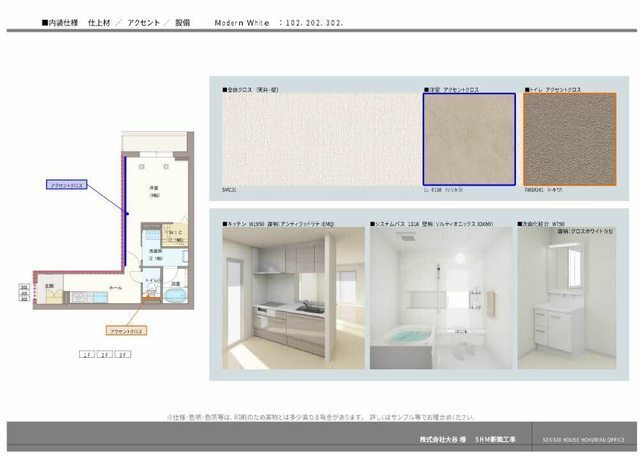Screen dimensions: 640x457
Task: Click the white overall wall cloth swatch
Action: coord(318,140)
